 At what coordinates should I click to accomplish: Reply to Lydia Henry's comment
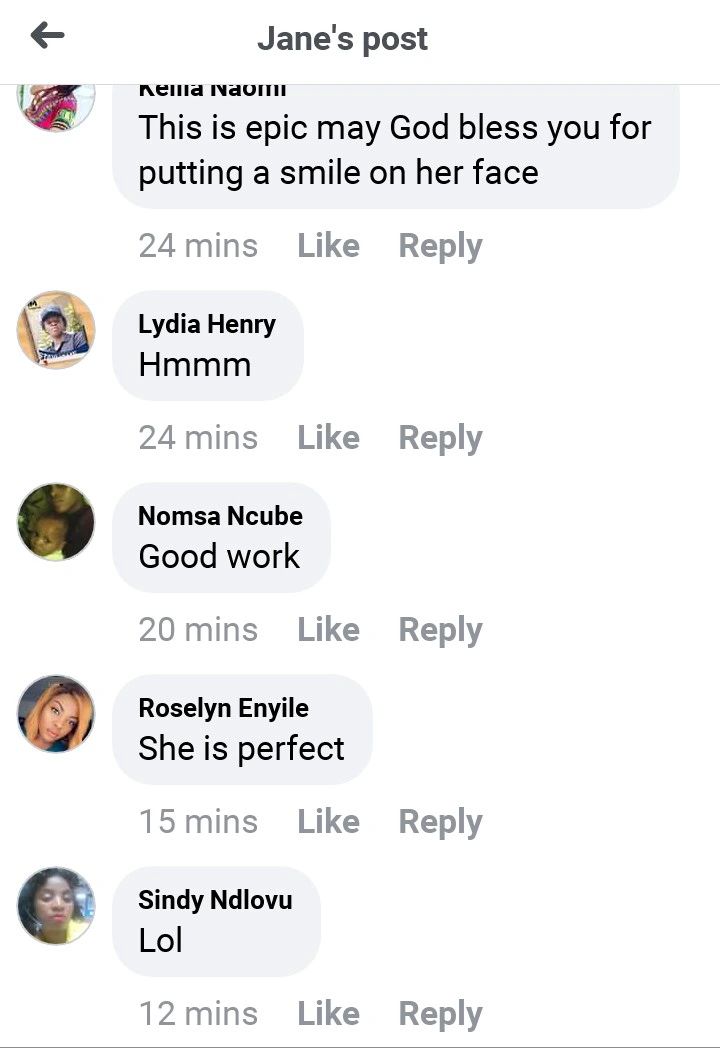(440, 438)
